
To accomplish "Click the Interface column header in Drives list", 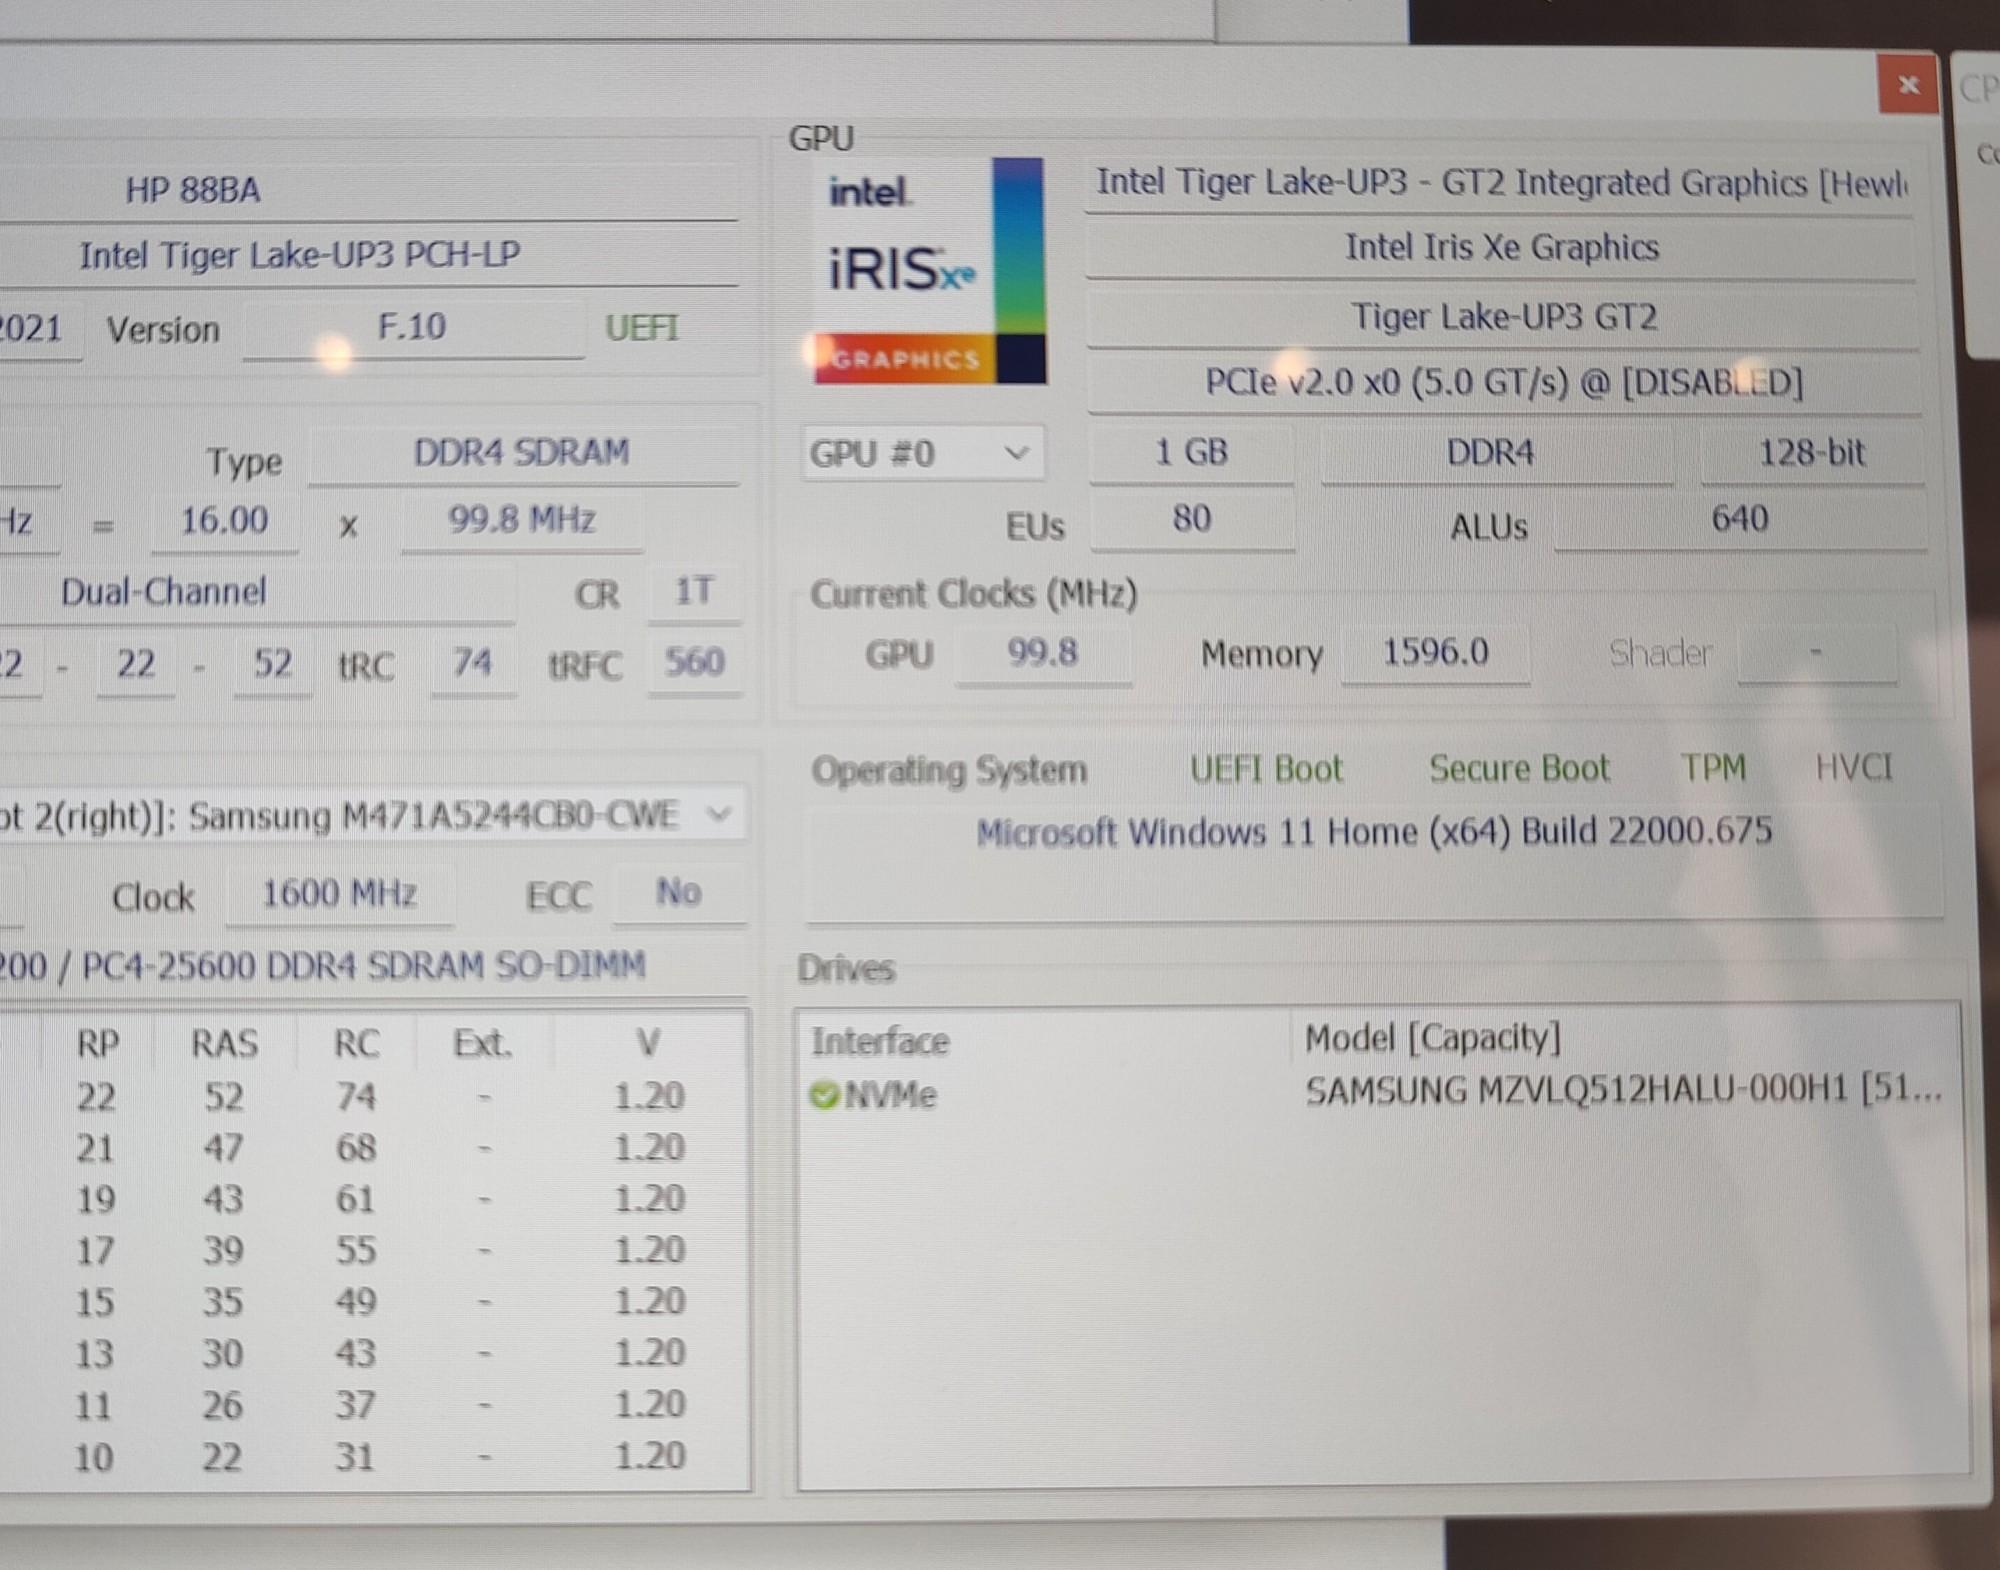I will click(1043, 1041).
